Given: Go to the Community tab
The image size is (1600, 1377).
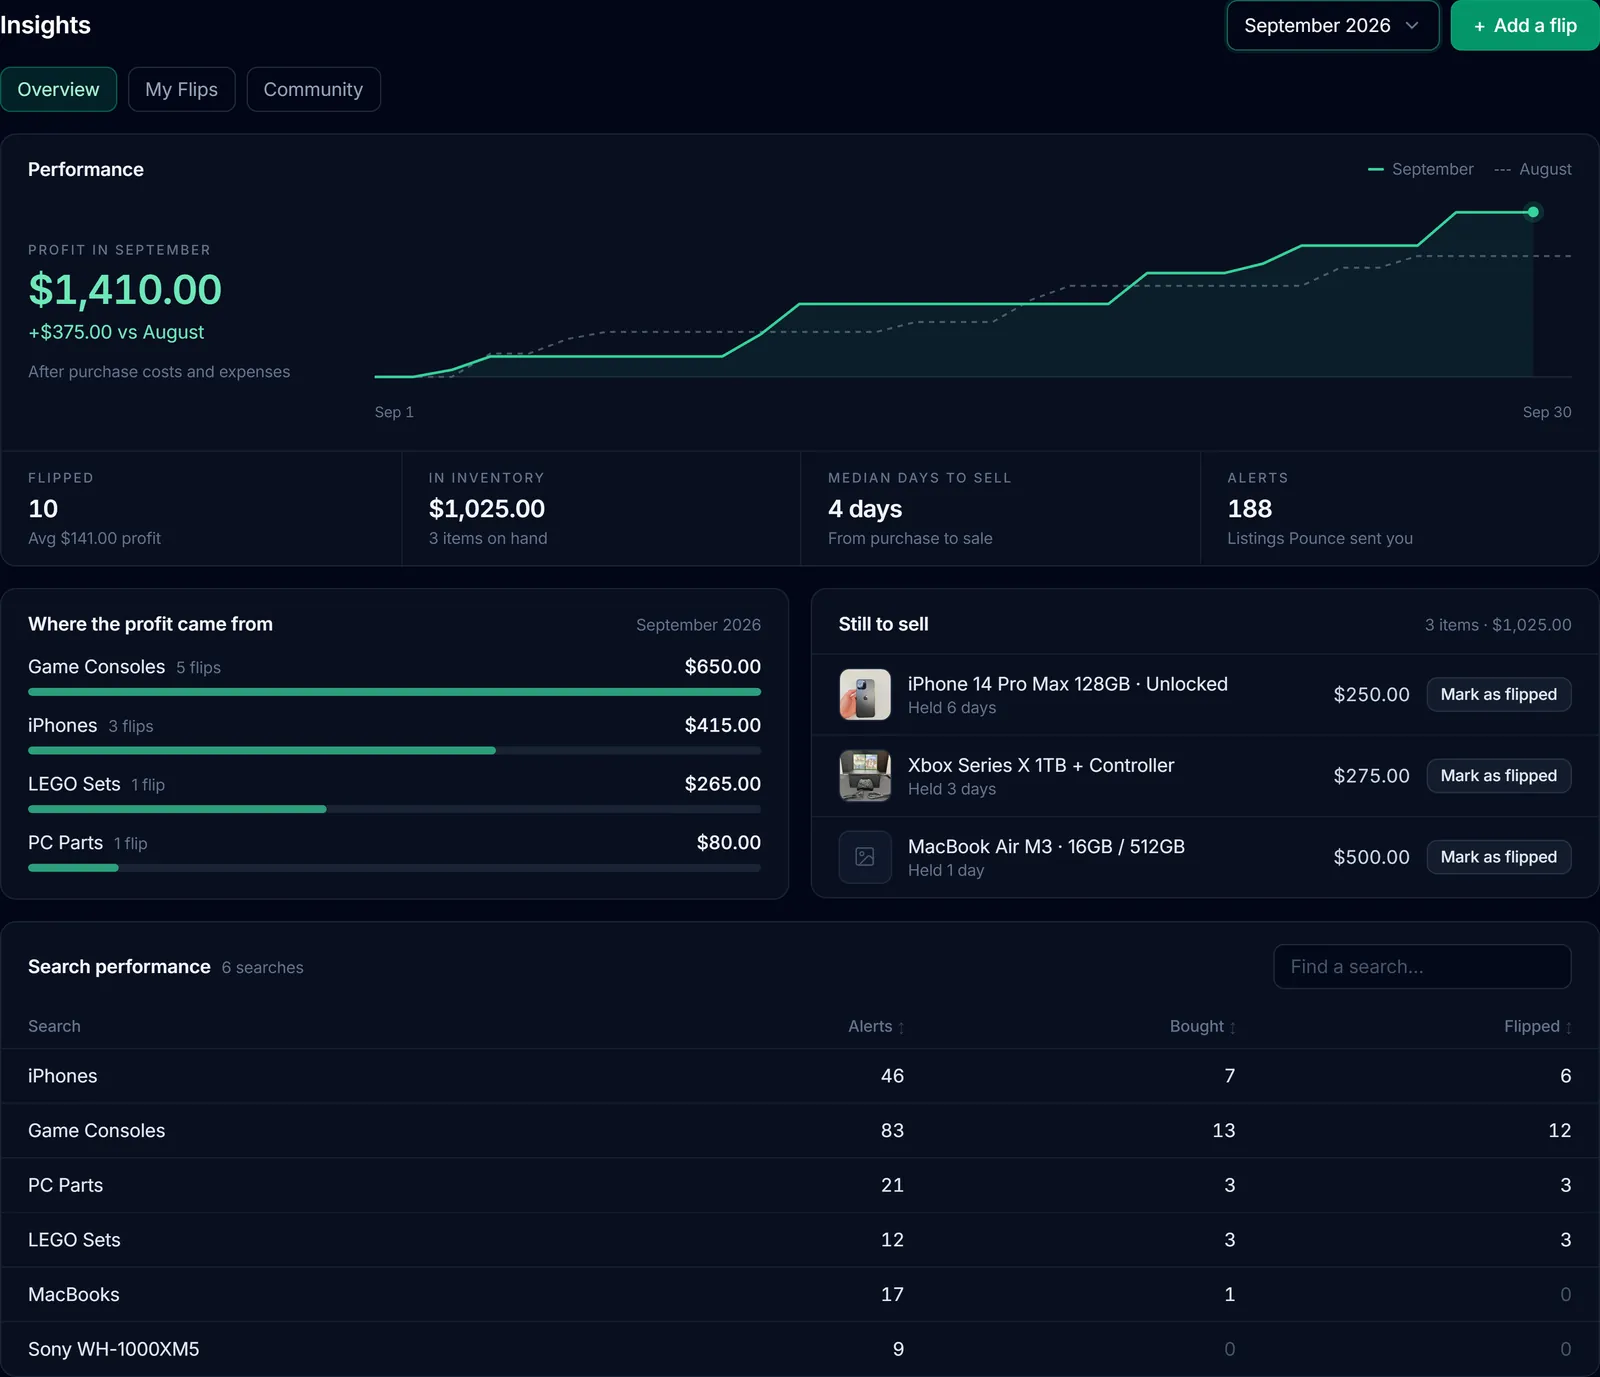Looking at the screenshot, I should tap(313, 89).
